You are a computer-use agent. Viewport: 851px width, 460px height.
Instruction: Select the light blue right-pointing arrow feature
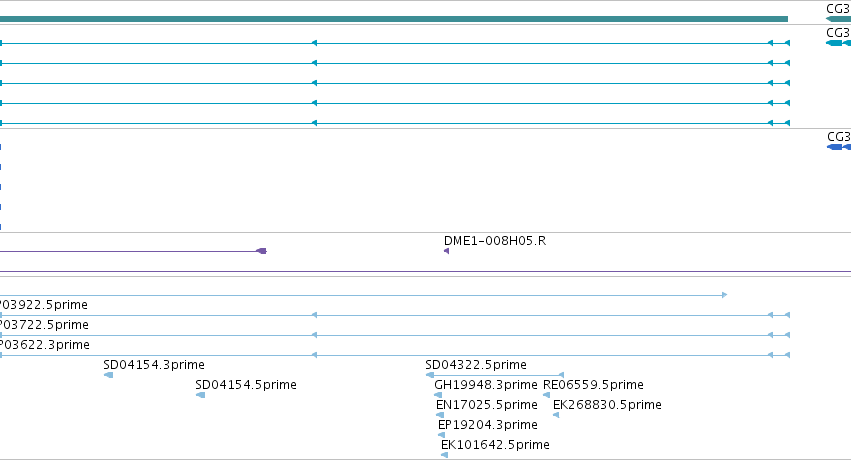364,295
